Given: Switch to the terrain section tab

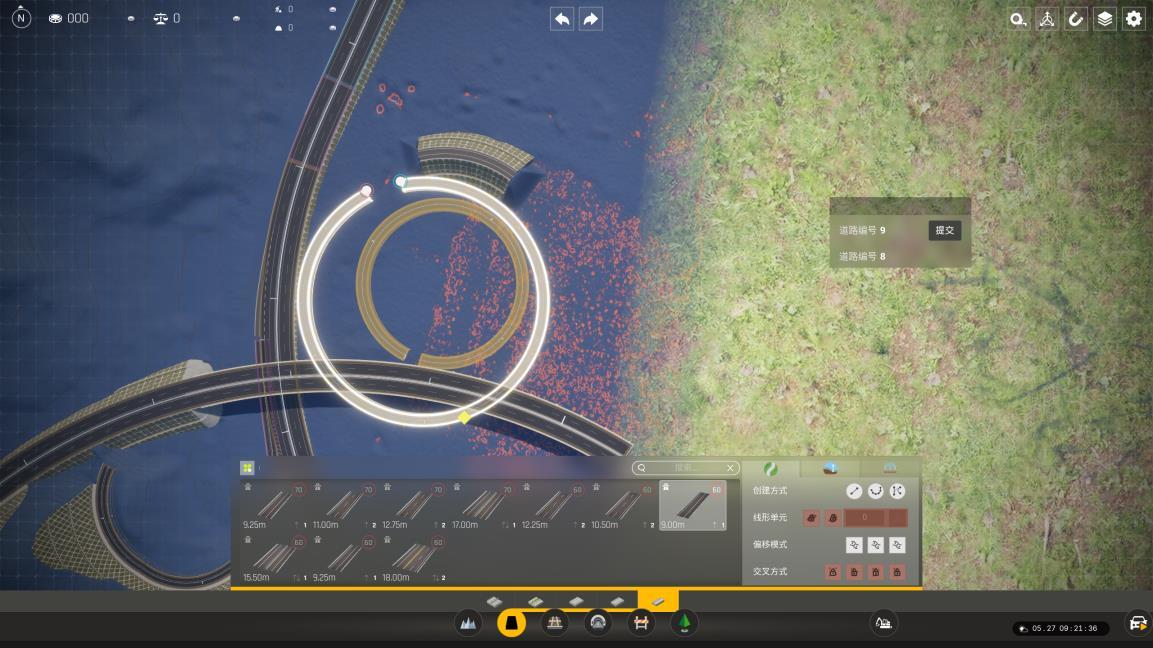Looking at the screenshot, I should [830, 468].
